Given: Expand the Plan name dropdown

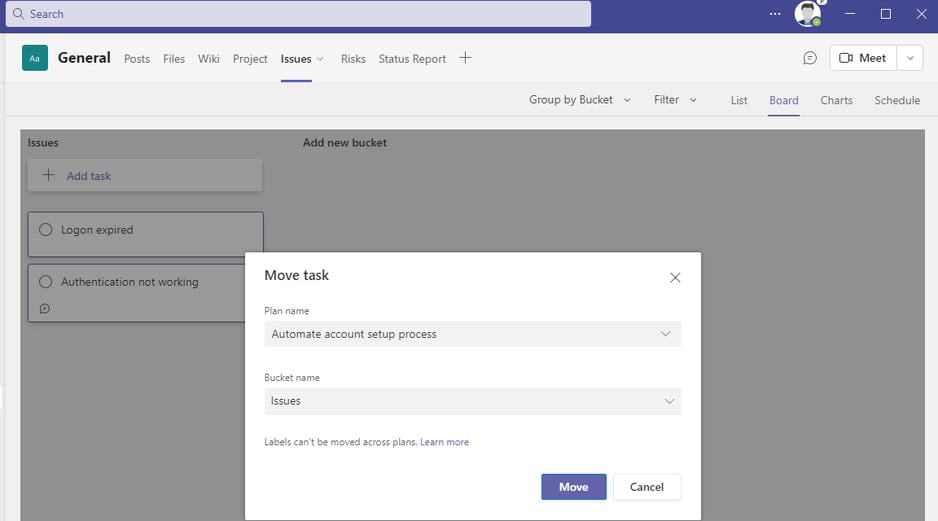Looking at the screenshot, I should pos(473,334).
